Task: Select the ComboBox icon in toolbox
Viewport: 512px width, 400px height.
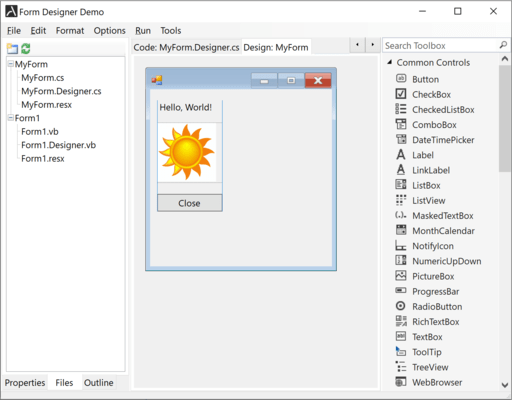Action: click(x=401, y=124)
